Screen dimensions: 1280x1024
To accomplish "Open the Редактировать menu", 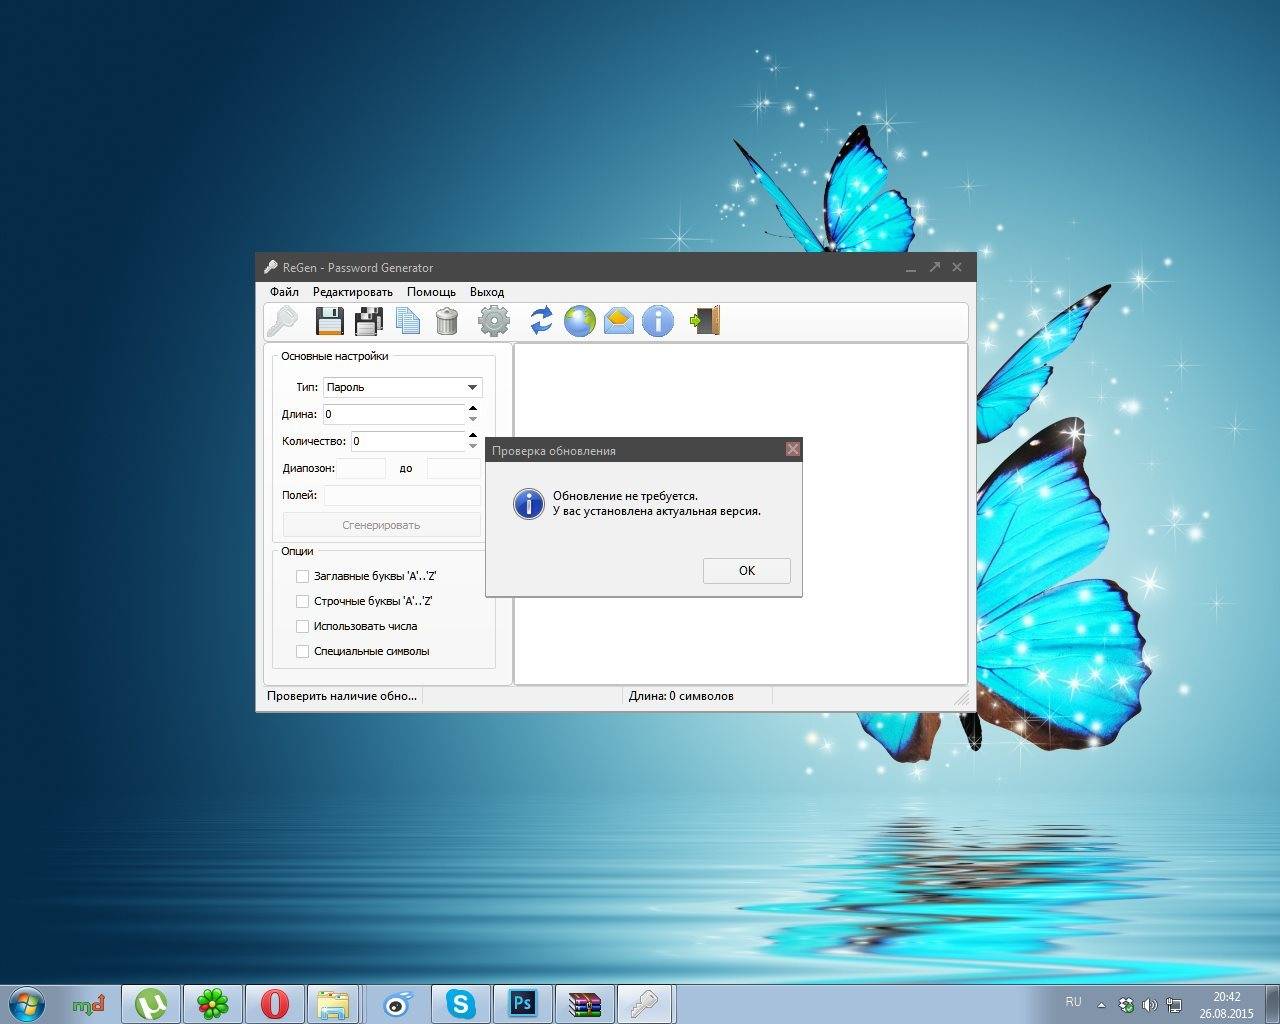I will click(x=353, y=292).
